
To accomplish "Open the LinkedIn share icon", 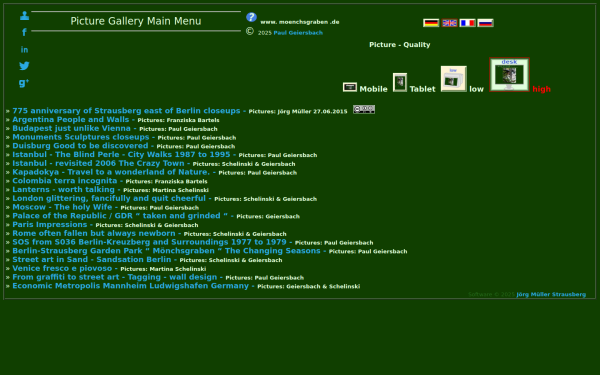I will (24, 50).
